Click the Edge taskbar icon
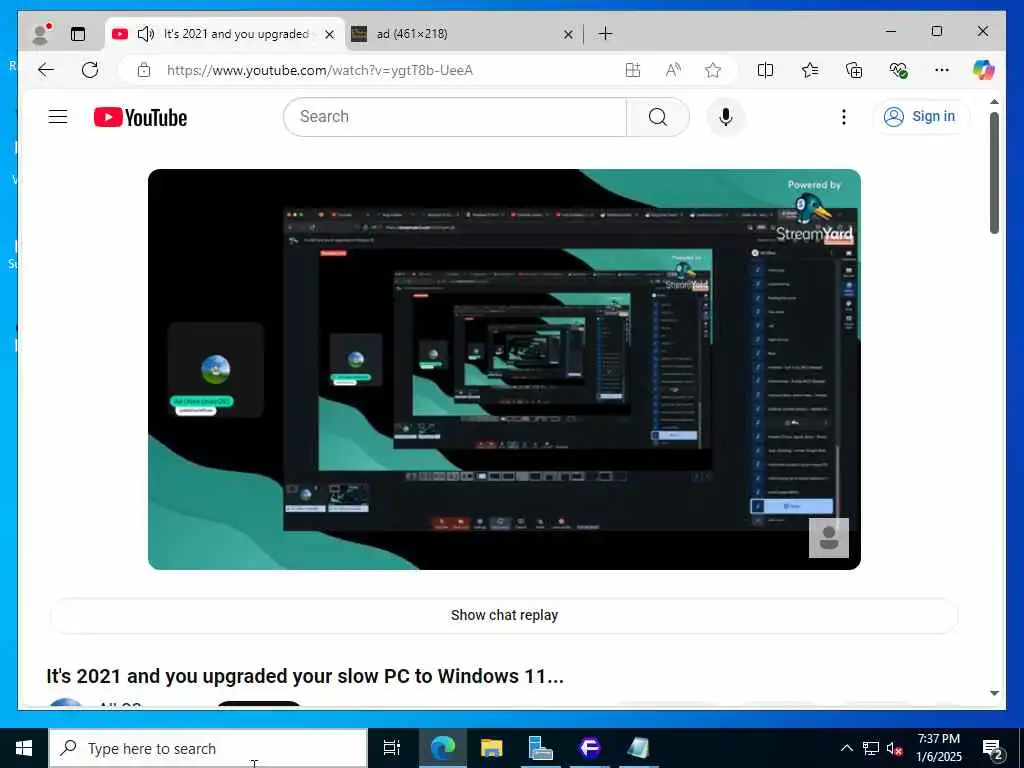Screen dimensions: 1024x768 tap(443, 748)
